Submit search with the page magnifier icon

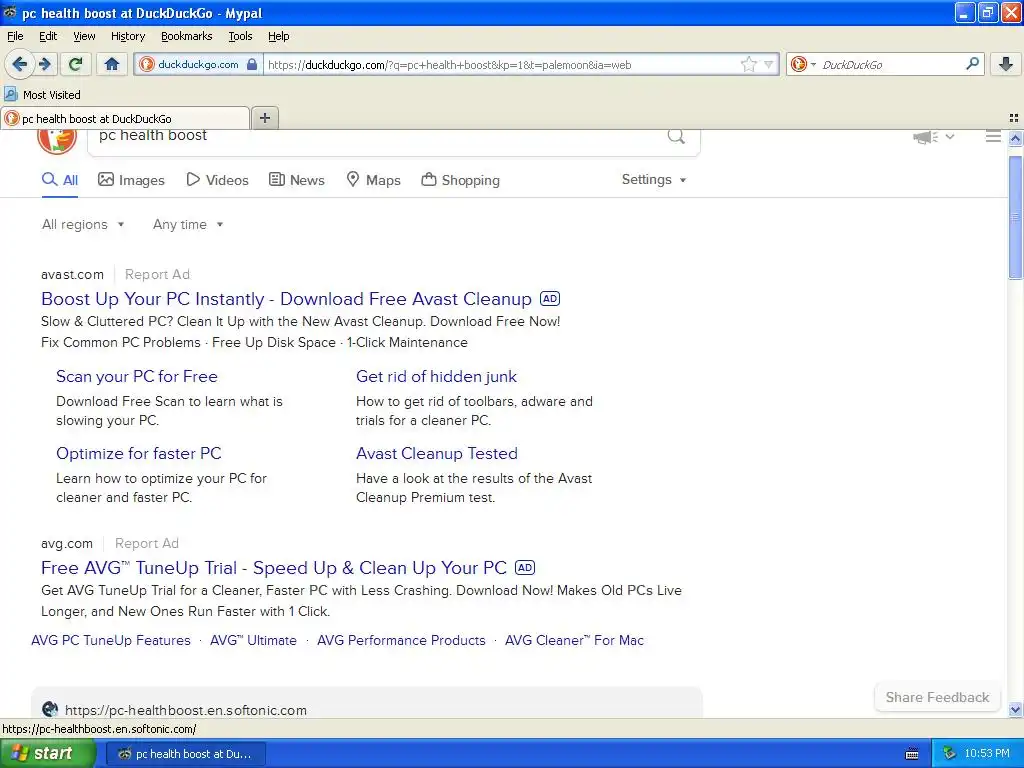tap(676, 136)
